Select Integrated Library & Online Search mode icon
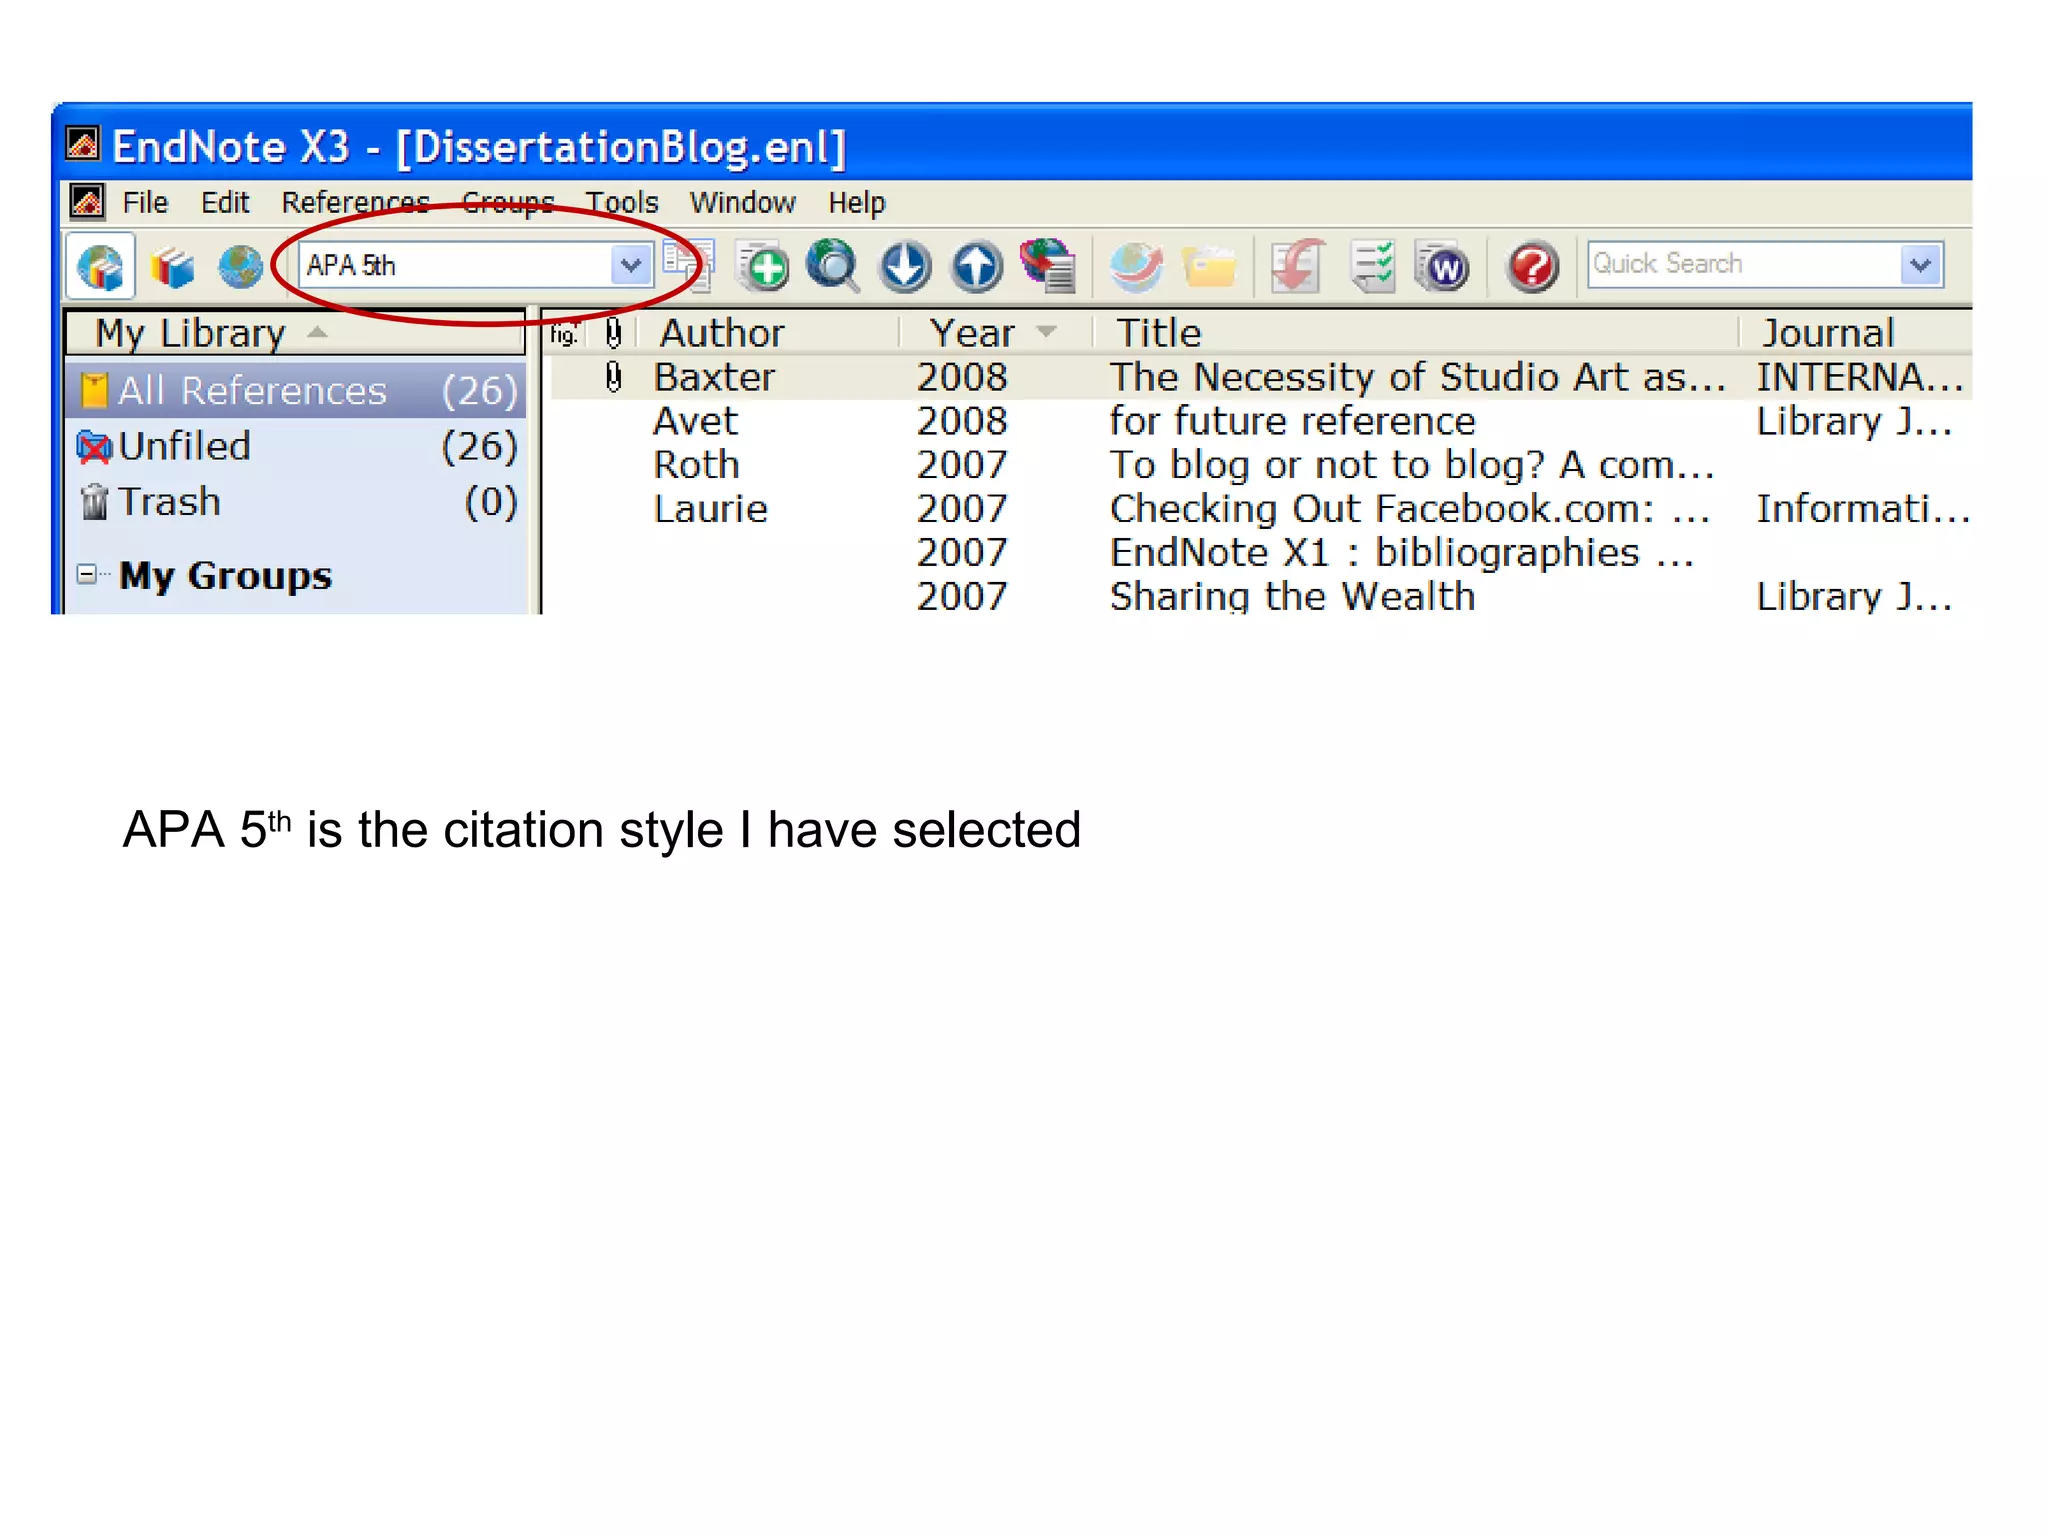 (x=100, y=266)
